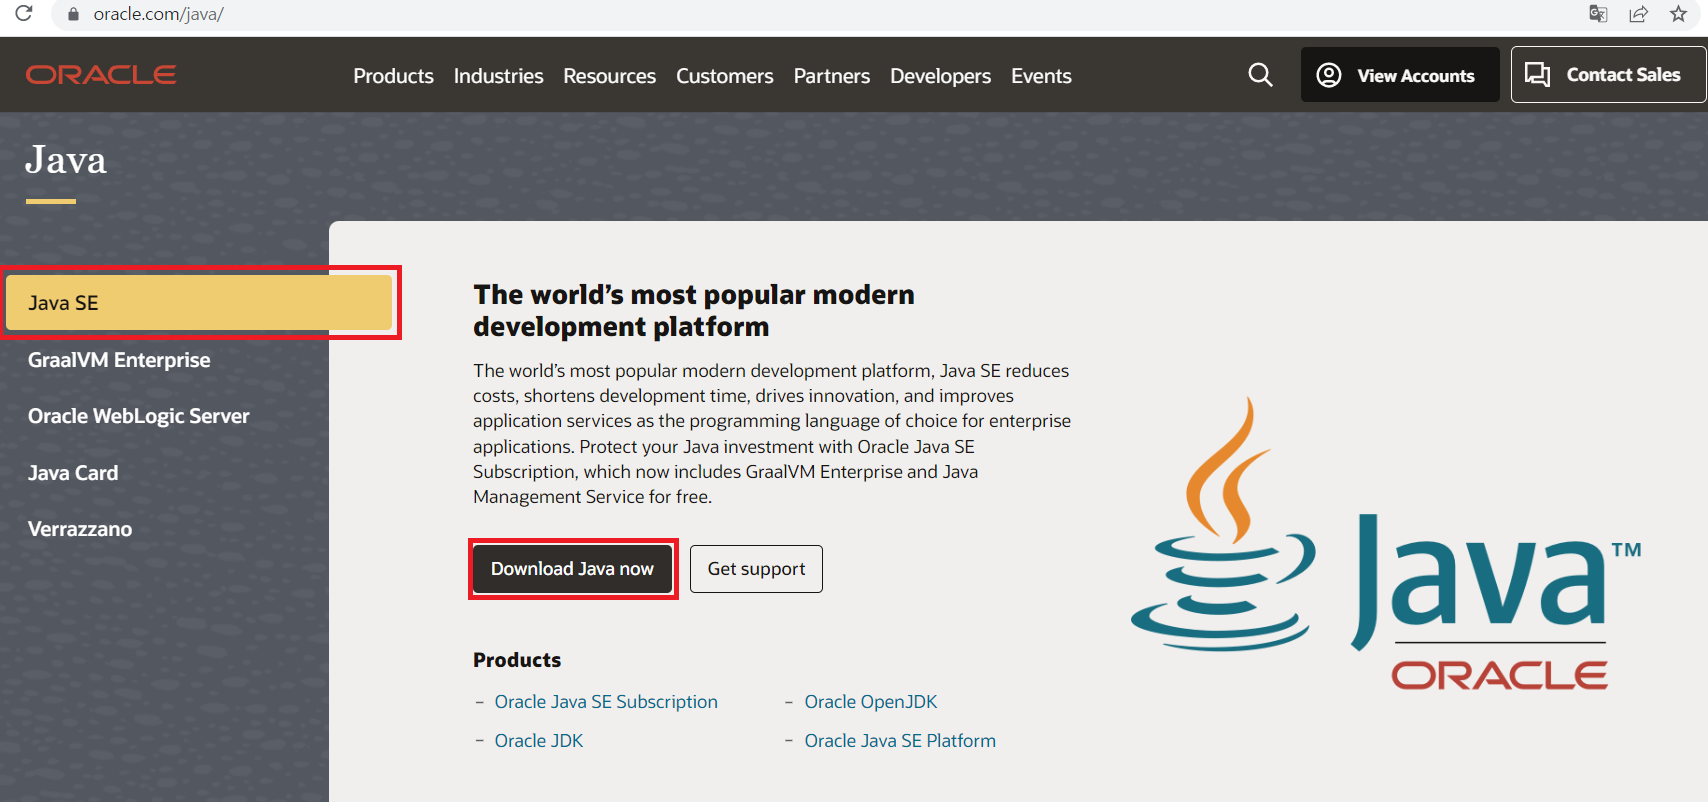Select the Verrazzano sidebar tab
This screenshot has width=1708, height=802.
(80, 529)
